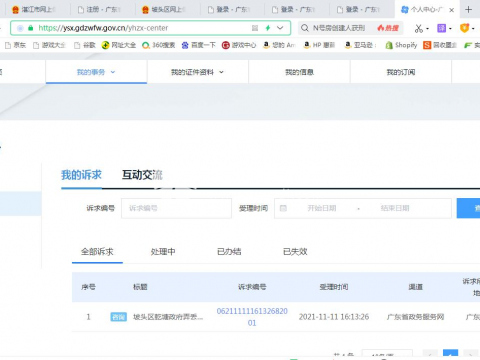Open request number 062111111613268201 link
The height and width of the screenshot is (360, 480).
click(252, 317)
